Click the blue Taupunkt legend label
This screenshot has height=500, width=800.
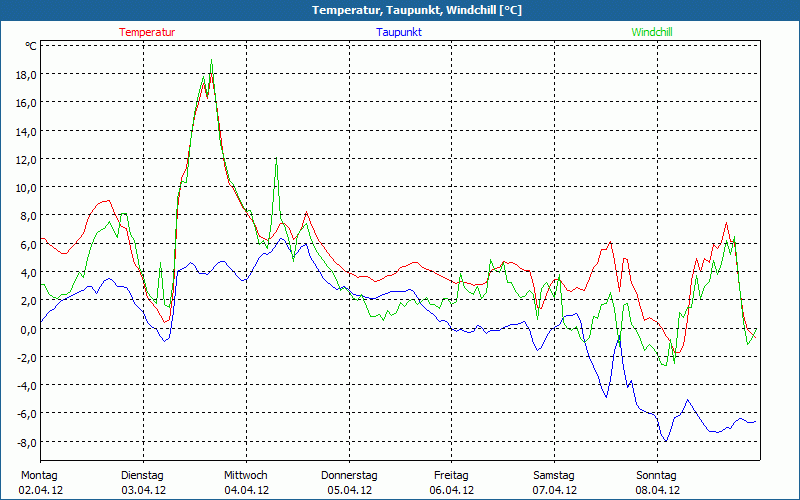pos(399,32)
